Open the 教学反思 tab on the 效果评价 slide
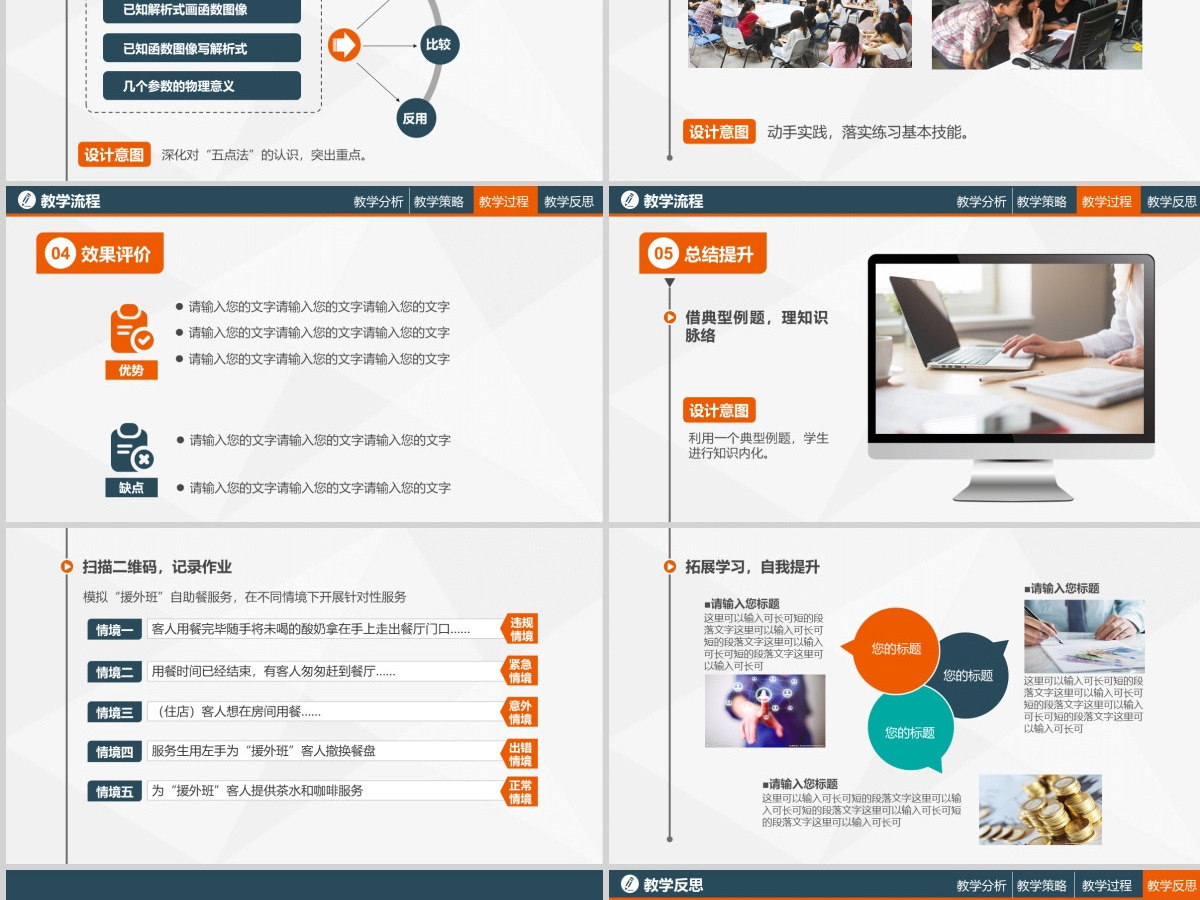Viewport: 1200px width, 900px height. 569,201
